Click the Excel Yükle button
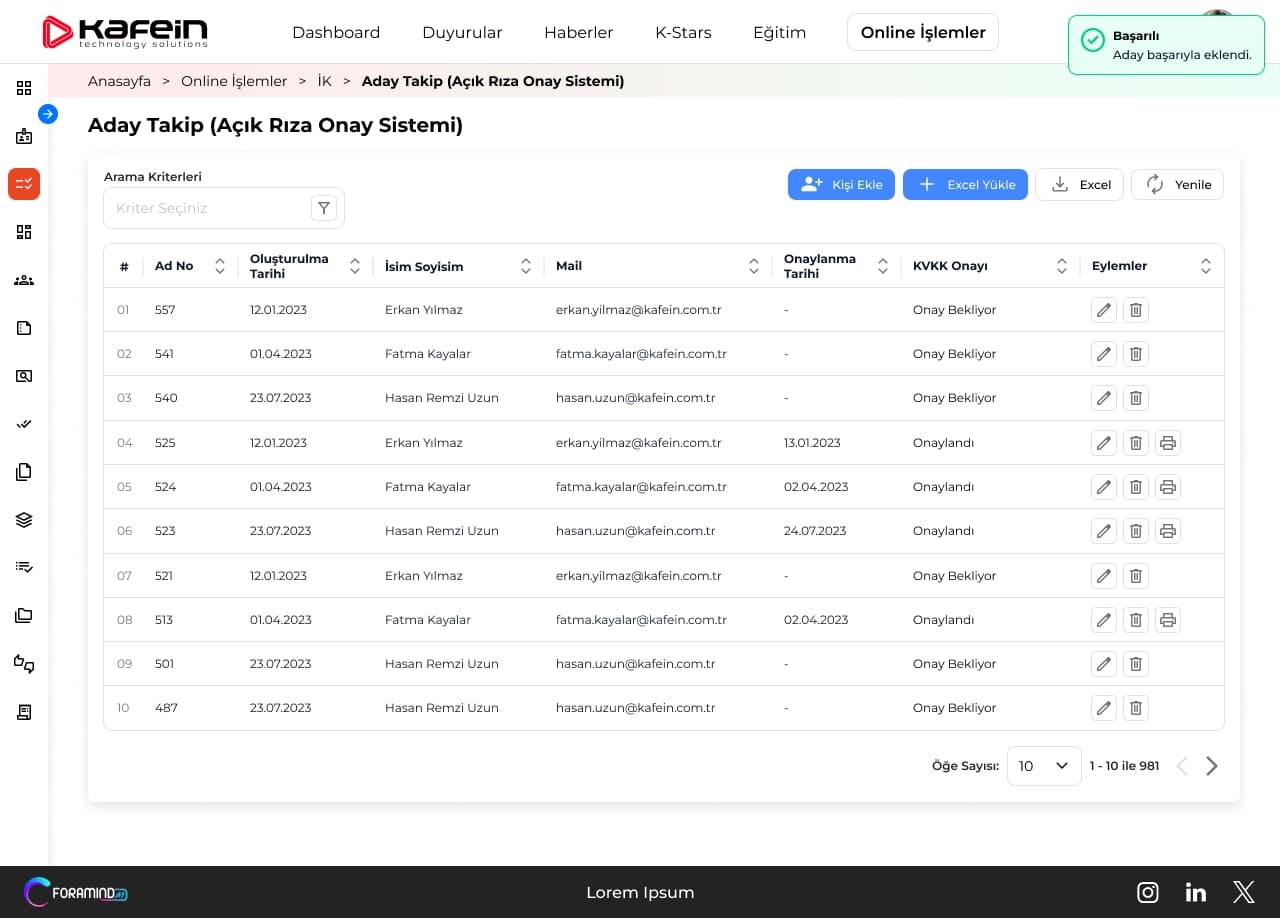Viewport: 1280px width, 918px height. click(x=965, y=184)
